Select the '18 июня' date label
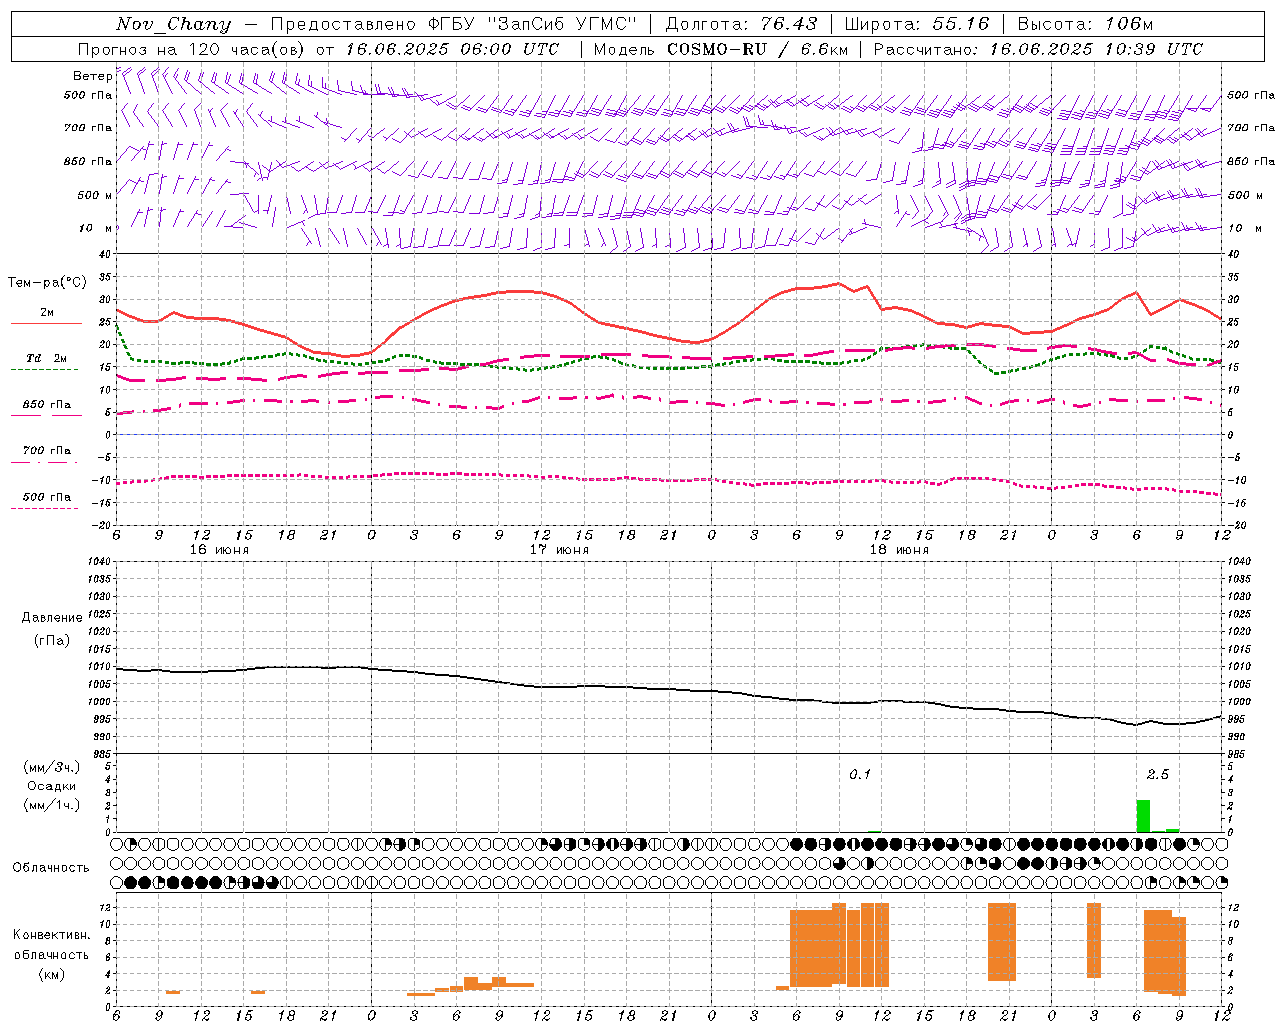This screenshot has width=1280, height=1024. coord(899,550)
